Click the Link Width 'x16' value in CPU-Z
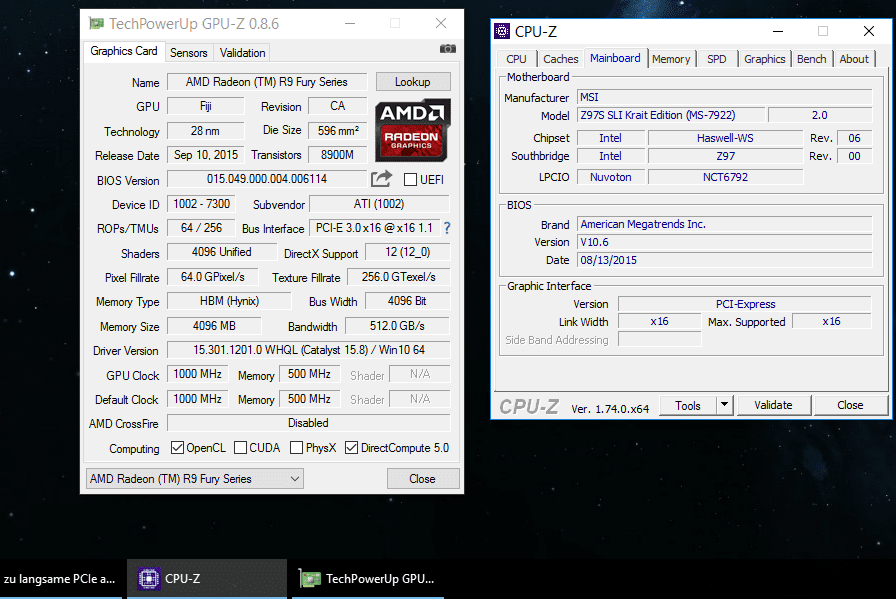This screenshot has height=599, width=896. click(659, 321)
